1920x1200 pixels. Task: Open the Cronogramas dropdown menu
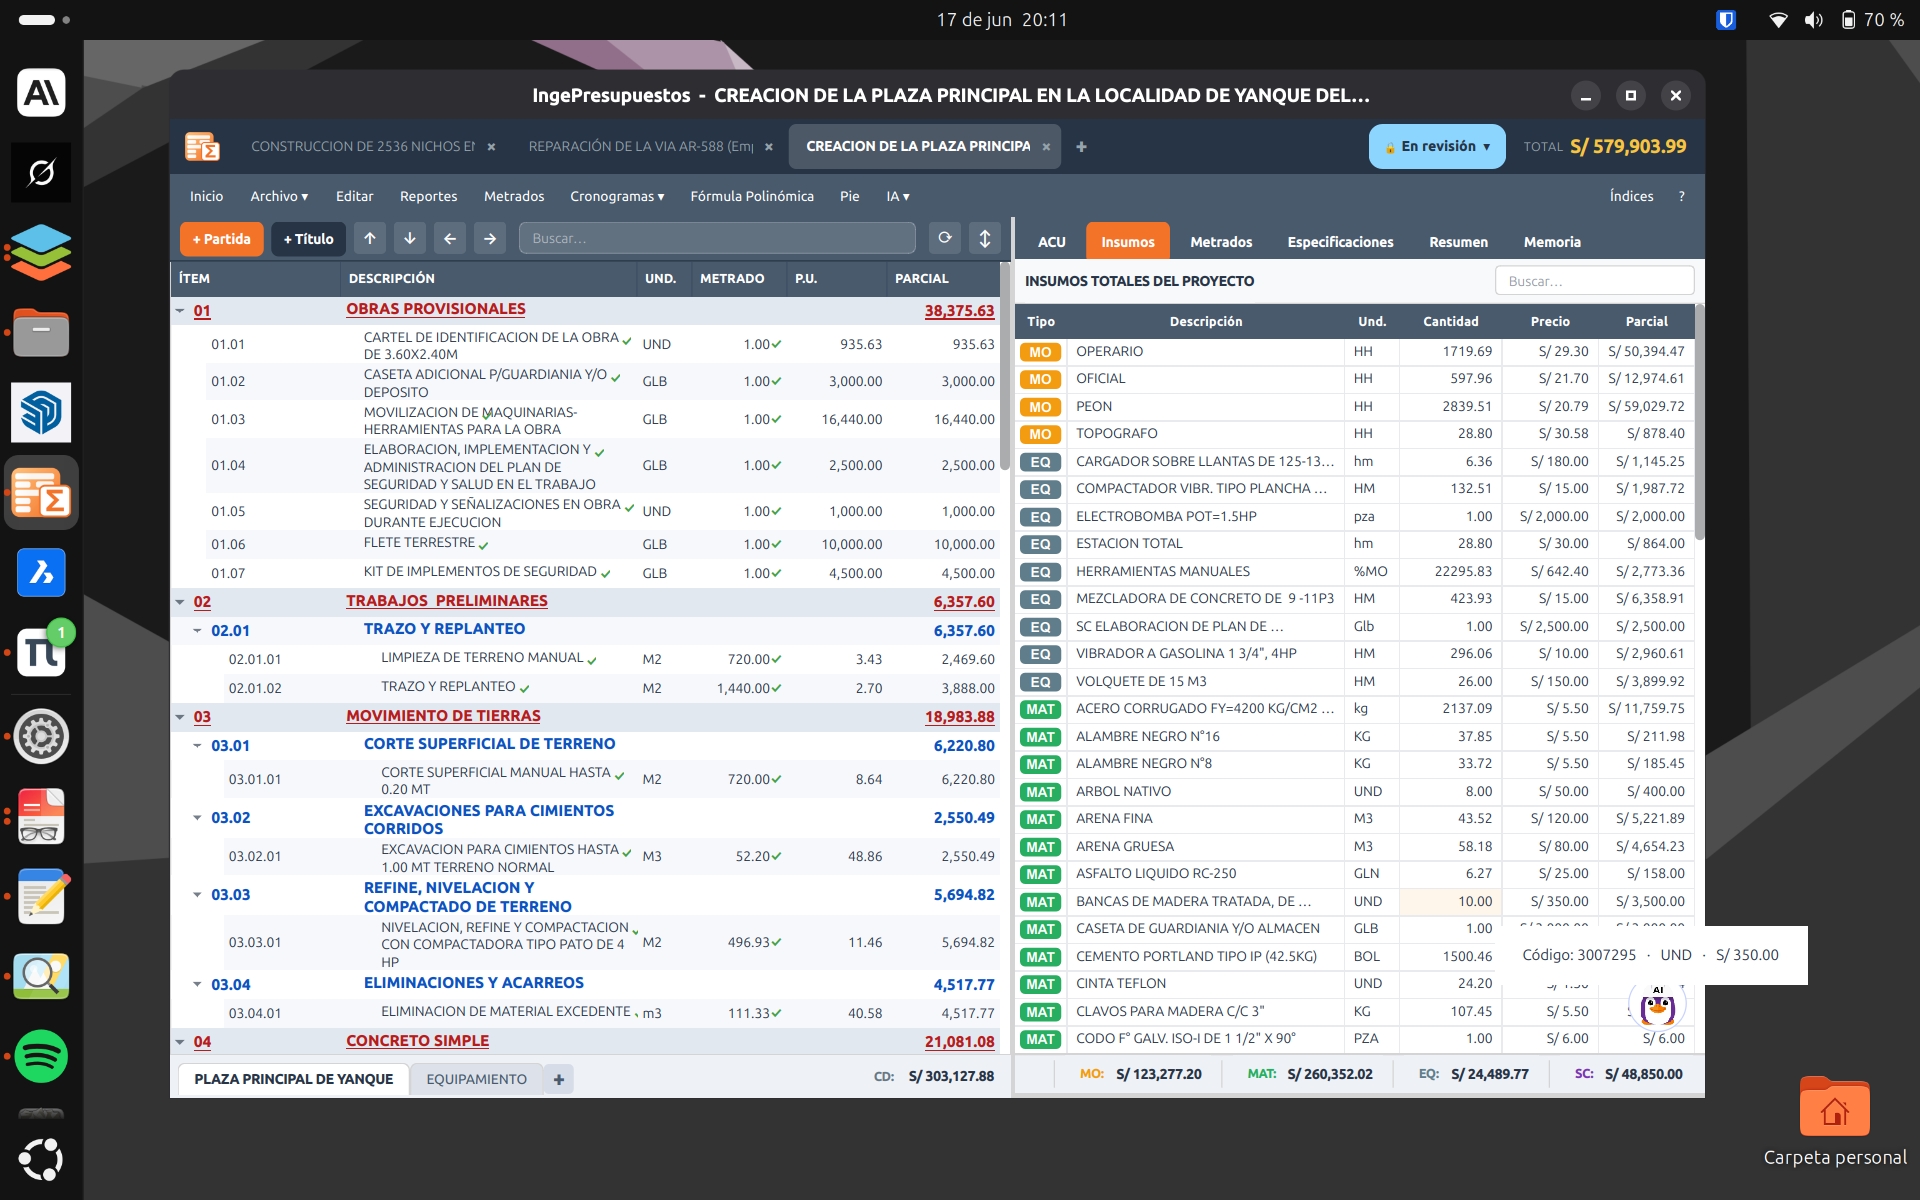tap(617, 197)
